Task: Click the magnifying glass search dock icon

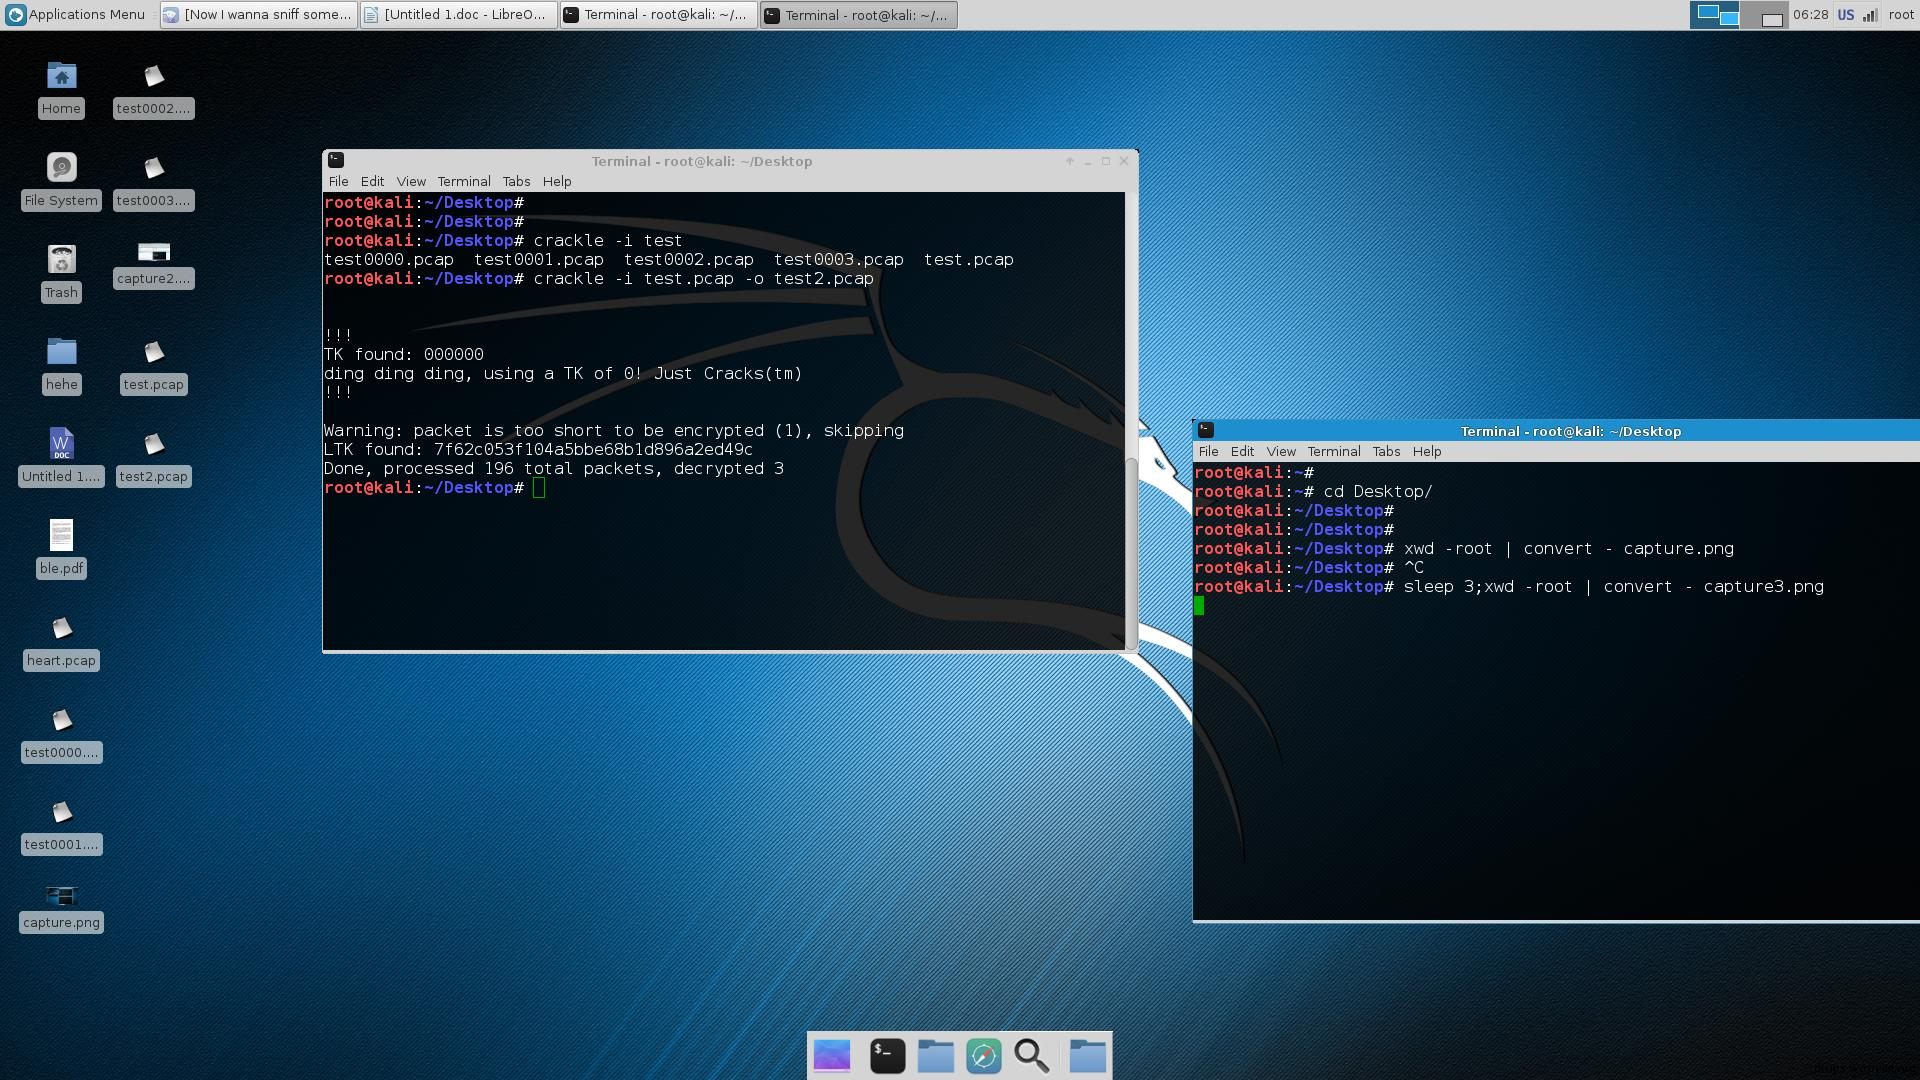Action: pyautogui.click(x=1031, y=1056)
